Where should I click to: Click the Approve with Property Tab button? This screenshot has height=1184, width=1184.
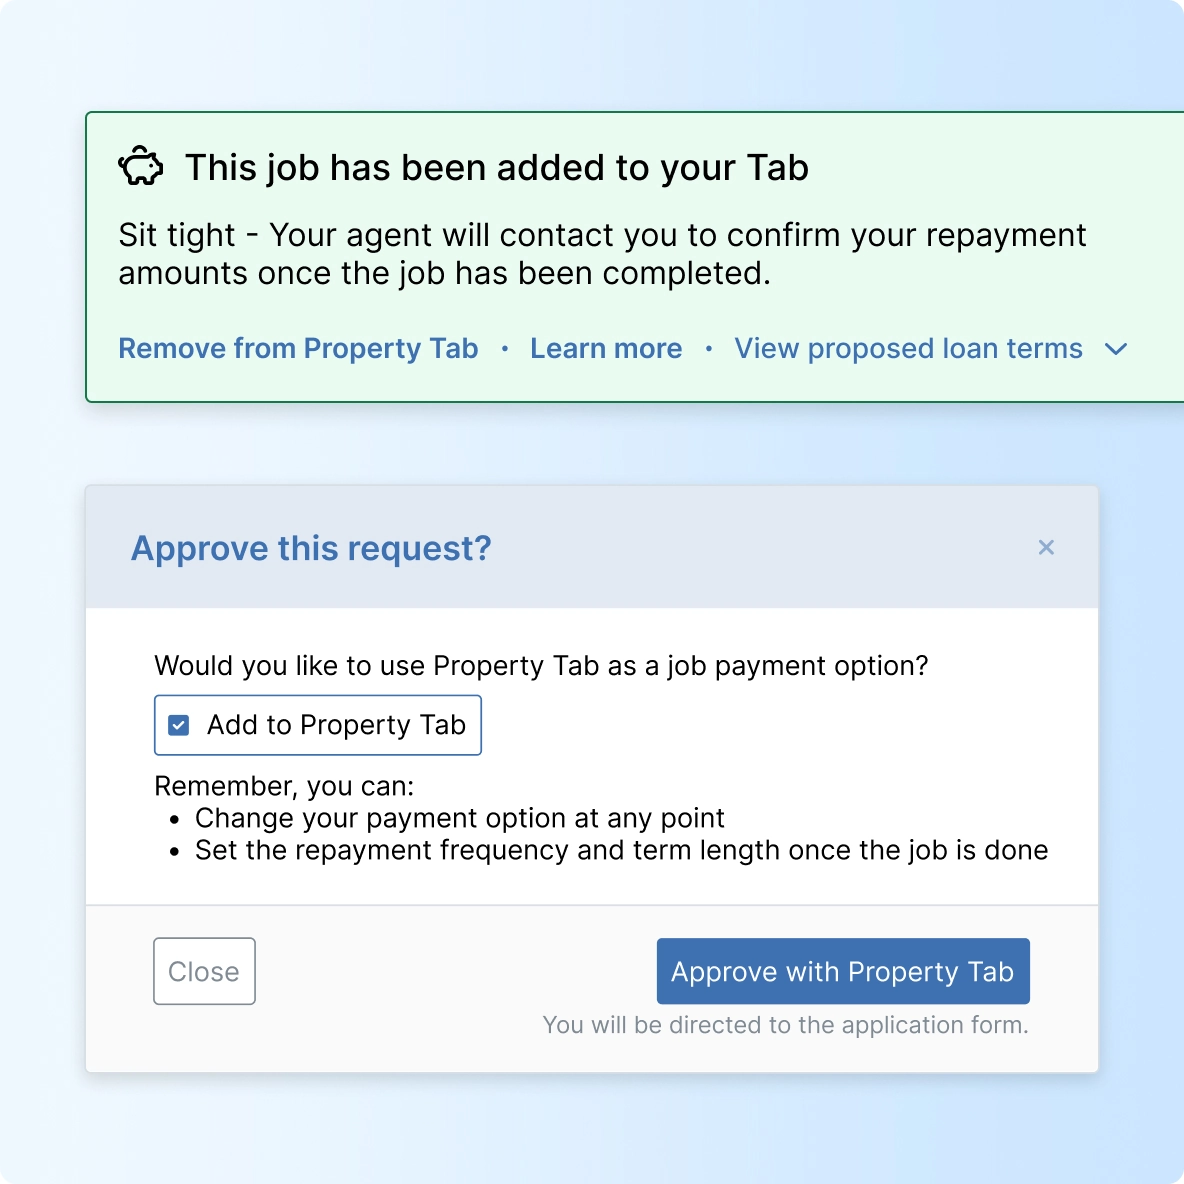coord(842,971)
